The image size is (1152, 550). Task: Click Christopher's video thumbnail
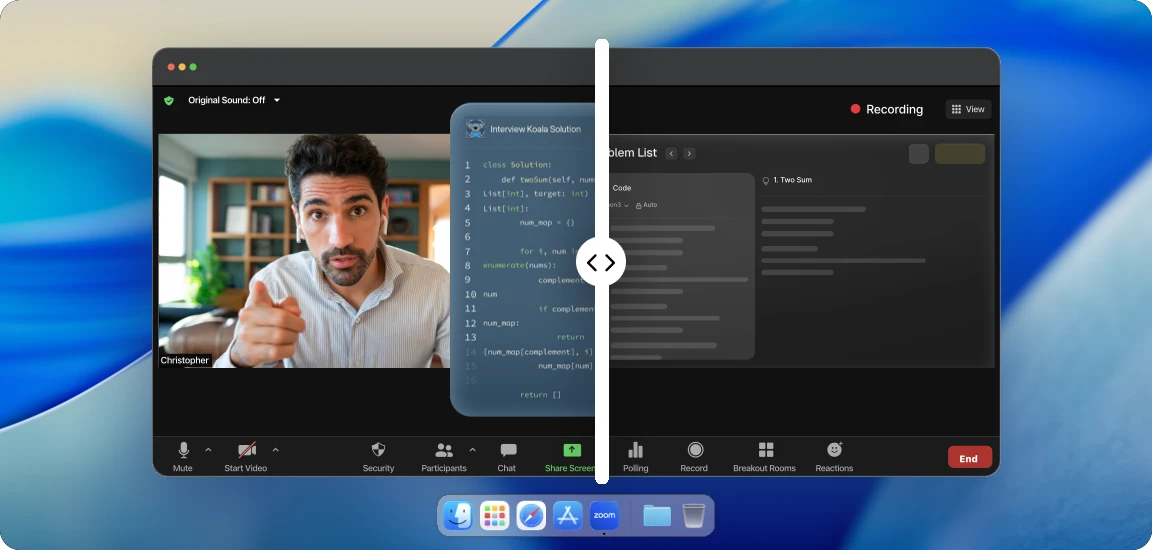(x=304, y=250)
